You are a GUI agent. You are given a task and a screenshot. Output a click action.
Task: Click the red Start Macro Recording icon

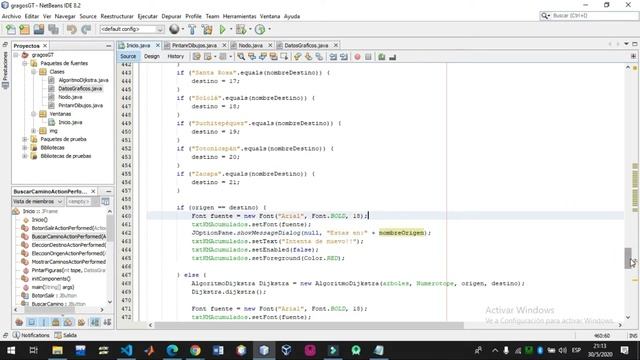coord(358,57)
